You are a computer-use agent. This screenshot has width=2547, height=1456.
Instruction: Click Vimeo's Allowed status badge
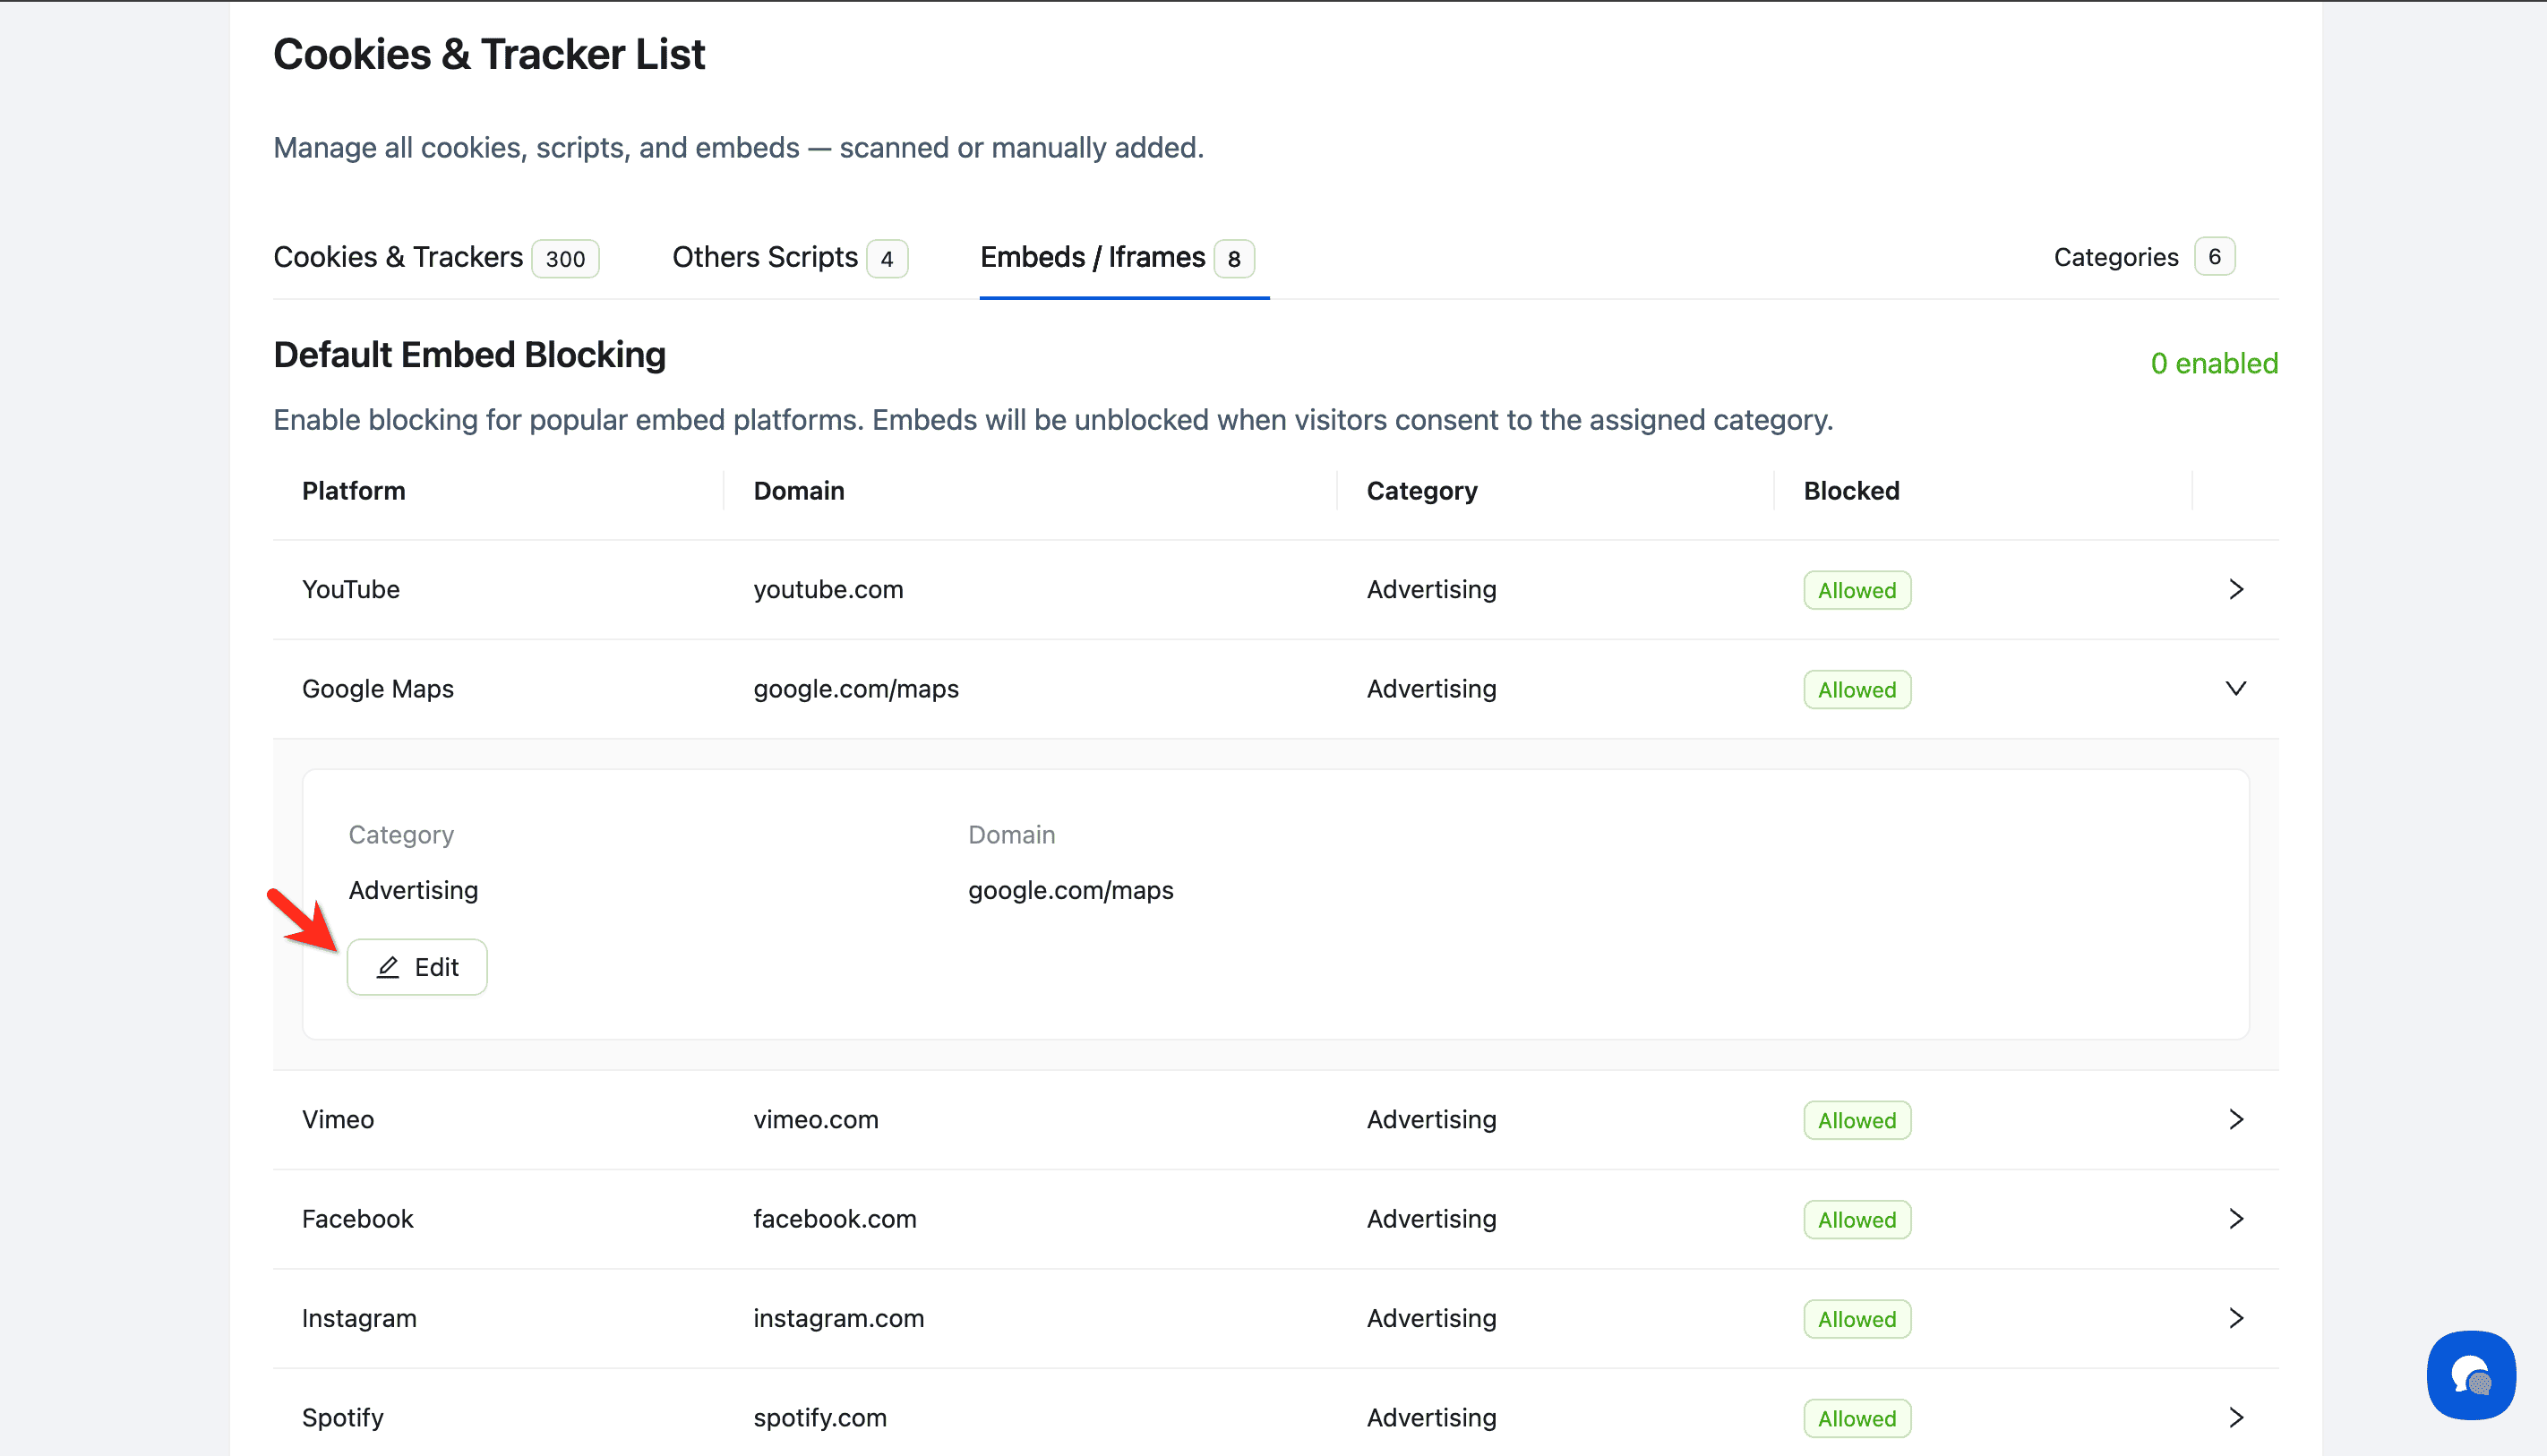click(1856, 1120)
